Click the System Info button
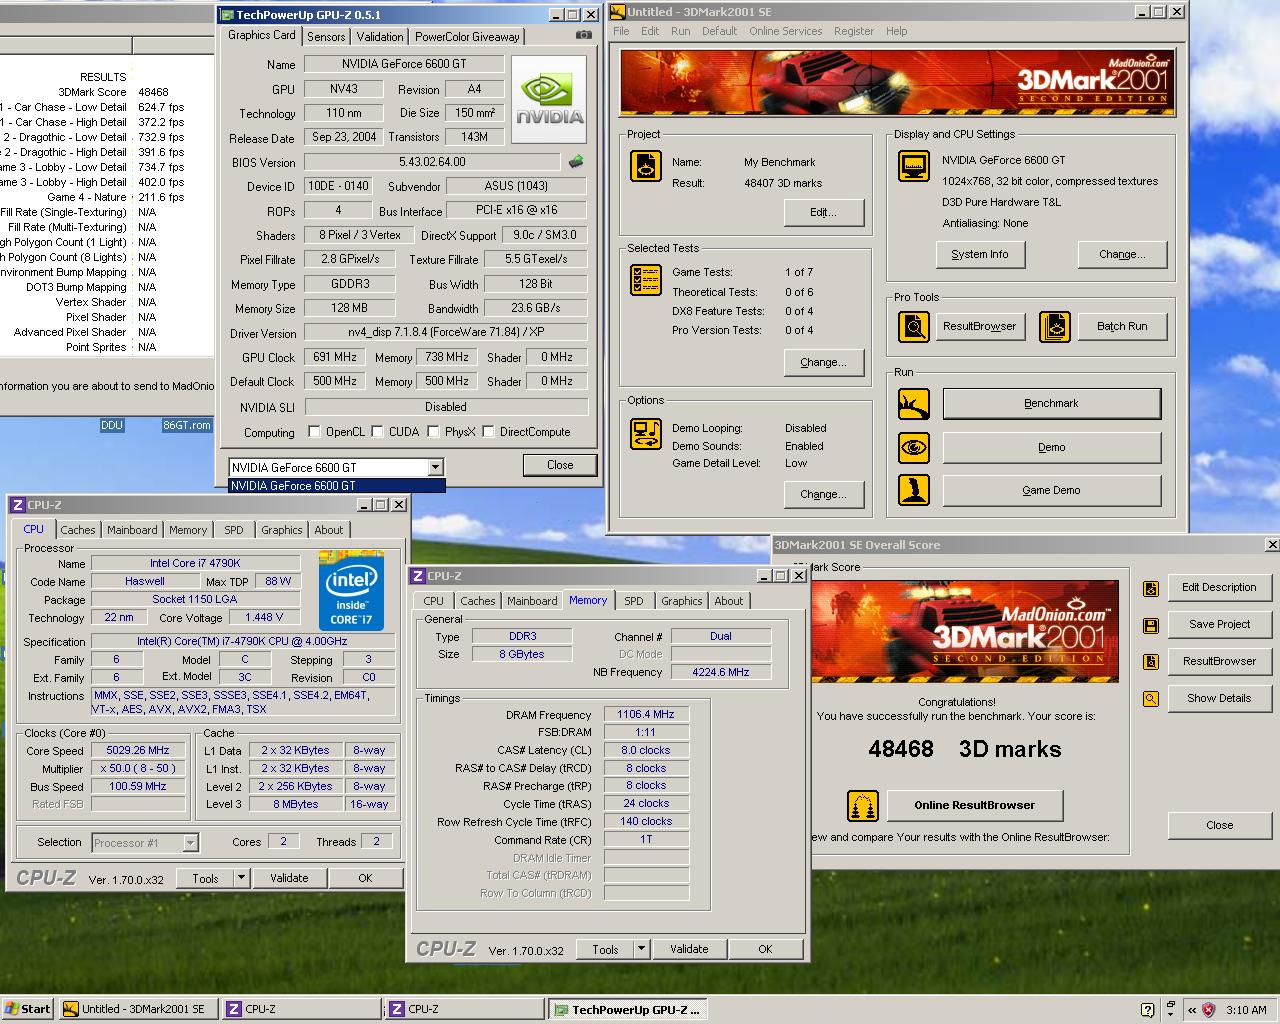 (x=979, y=254)
